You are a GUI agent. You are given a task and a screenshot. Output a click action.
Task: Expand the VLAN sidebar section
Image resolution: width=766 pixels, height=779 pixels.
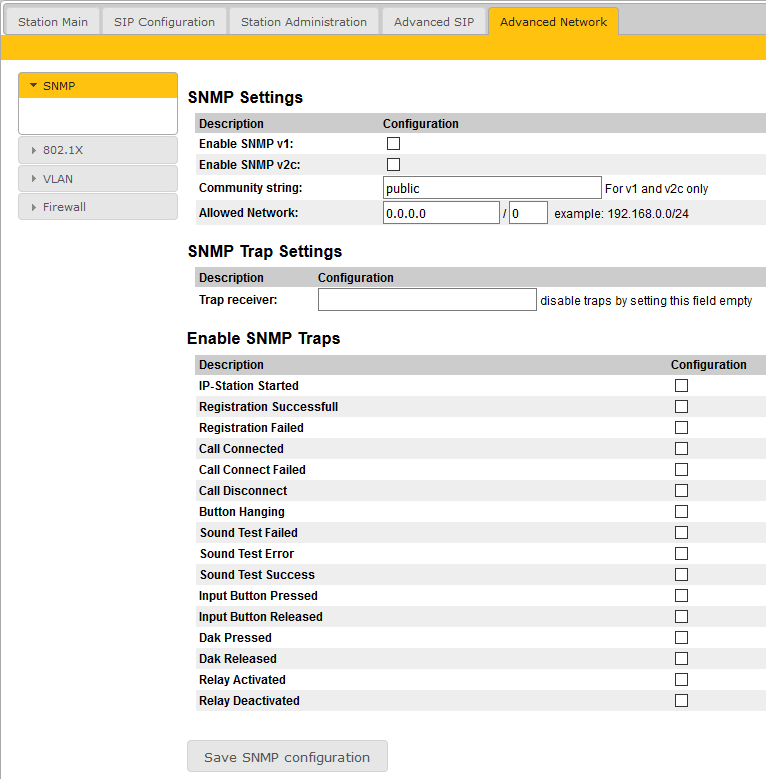97,179
